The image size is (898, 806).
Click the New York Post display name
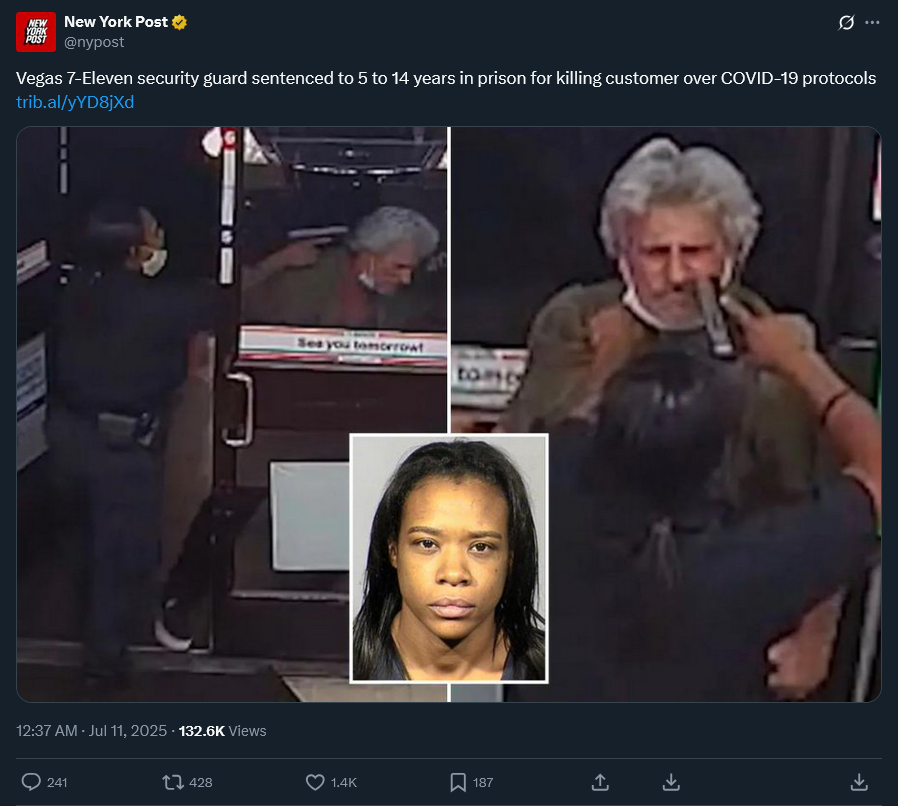tap(116, 22)
